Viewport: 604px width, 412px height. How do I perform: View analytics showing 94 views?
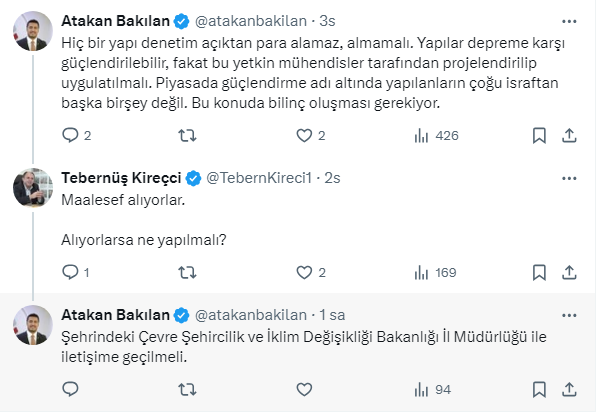[x=421, y=389]
